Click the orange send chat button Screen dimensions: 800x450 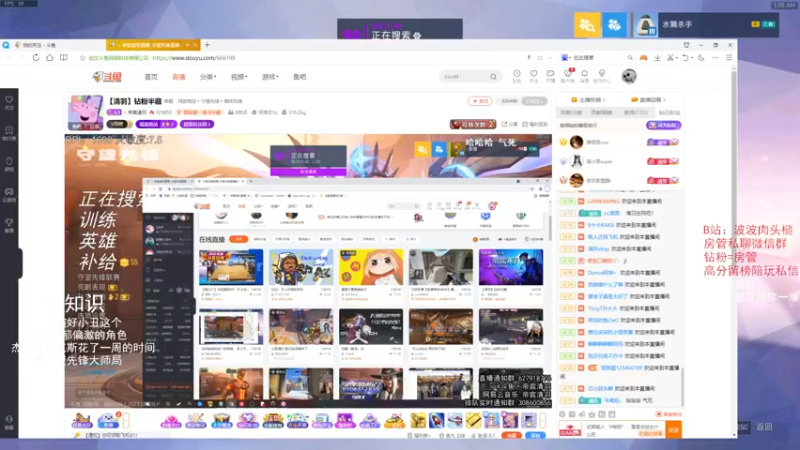click(x=673, y=430)
